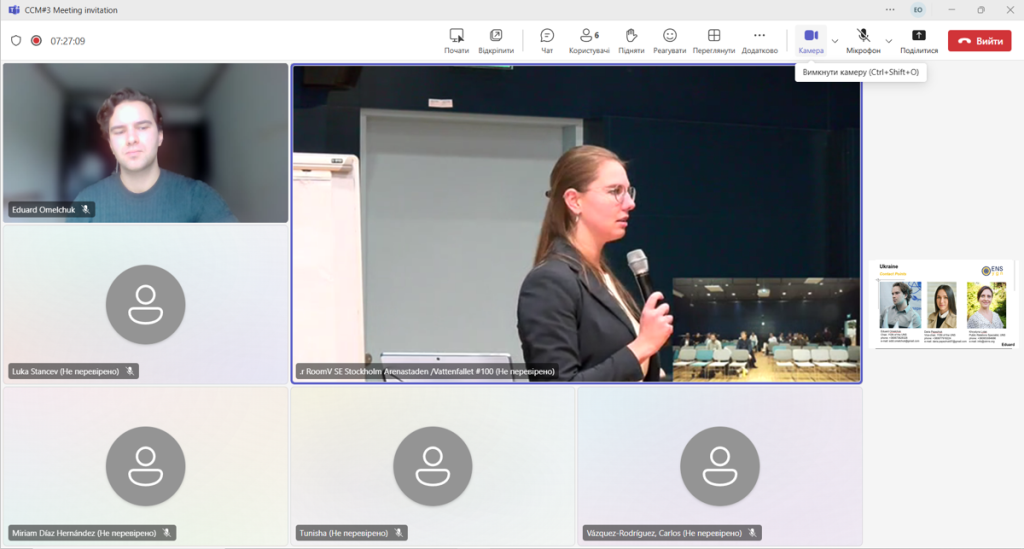The image size is (1024, 549).
Task: Leave meeting with red Вийти button
Action: click(979, 41)
